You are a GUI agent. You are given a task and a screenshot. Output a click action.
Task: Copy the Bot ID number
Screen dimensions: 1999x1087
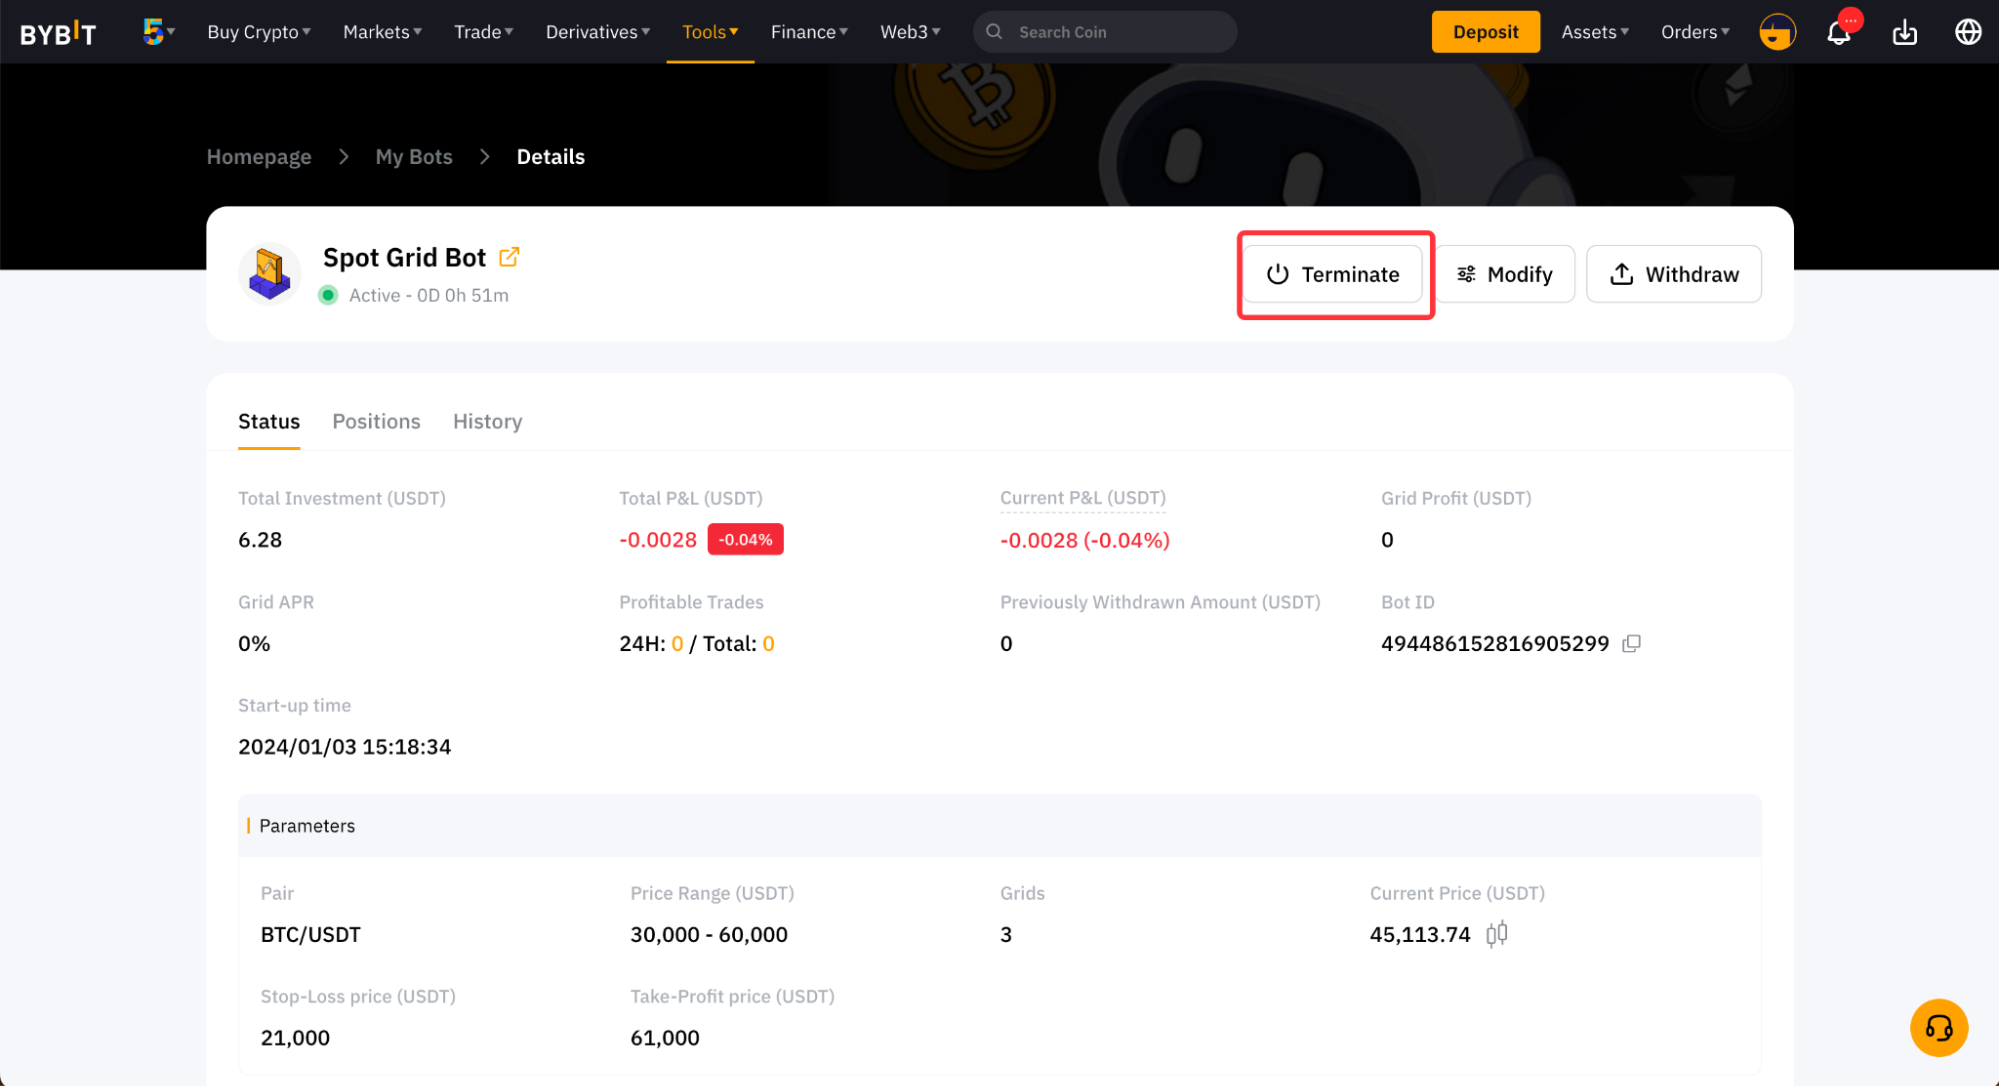click(x=1631, y=644)
